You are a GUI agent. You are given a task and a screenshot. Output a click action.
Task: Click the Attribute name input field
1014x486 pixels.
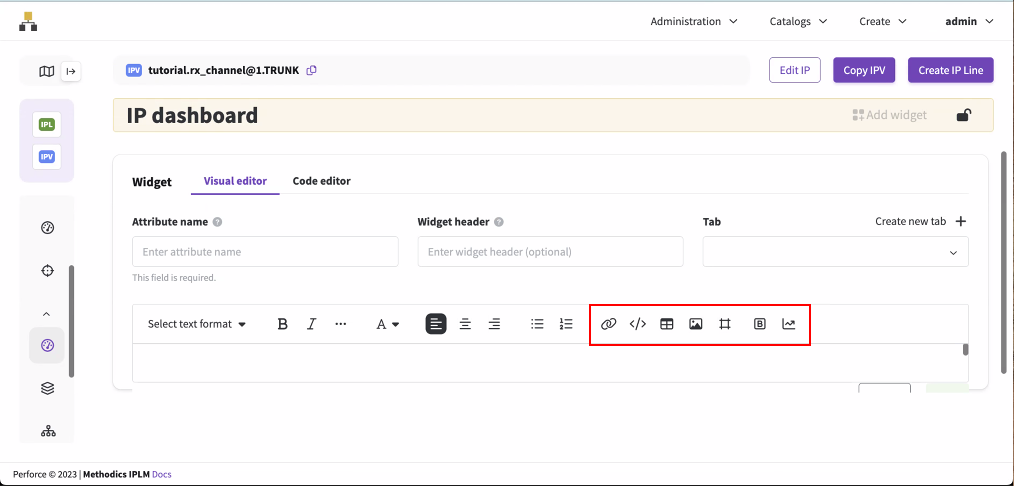coord(265,252)
